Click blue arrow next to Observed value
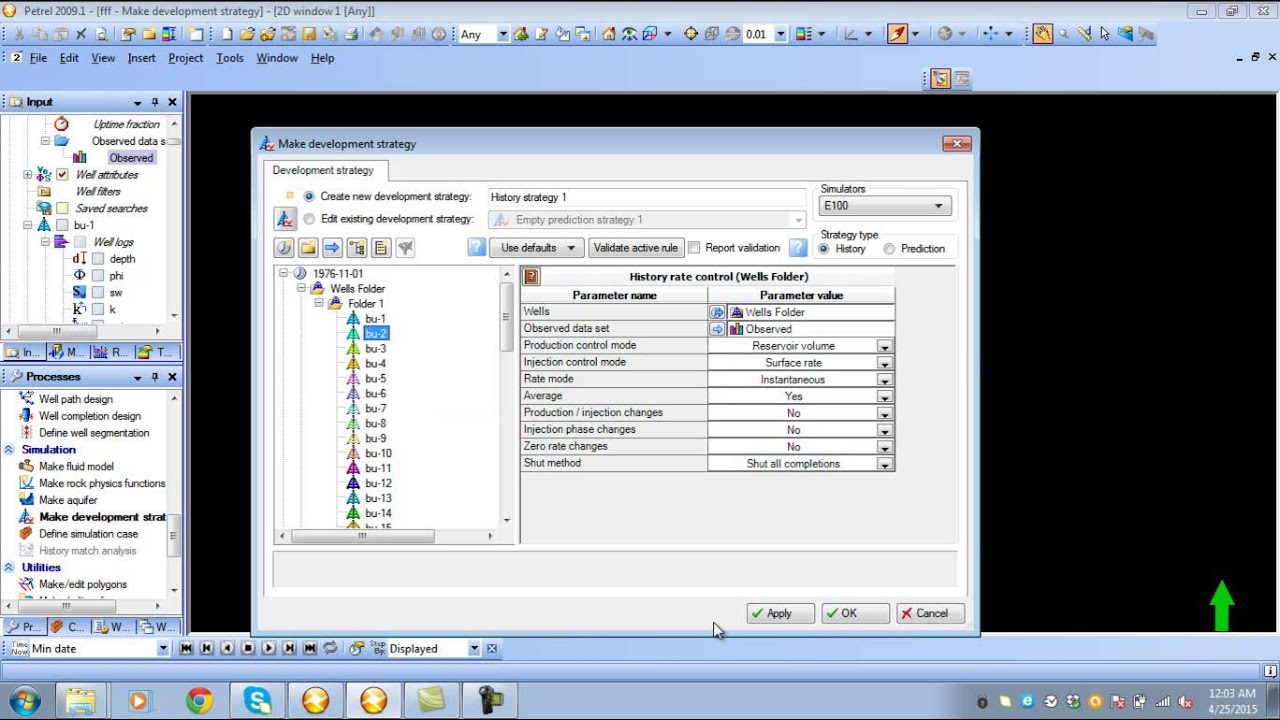Screen dimensions: 1280x720 click(717, 329)
